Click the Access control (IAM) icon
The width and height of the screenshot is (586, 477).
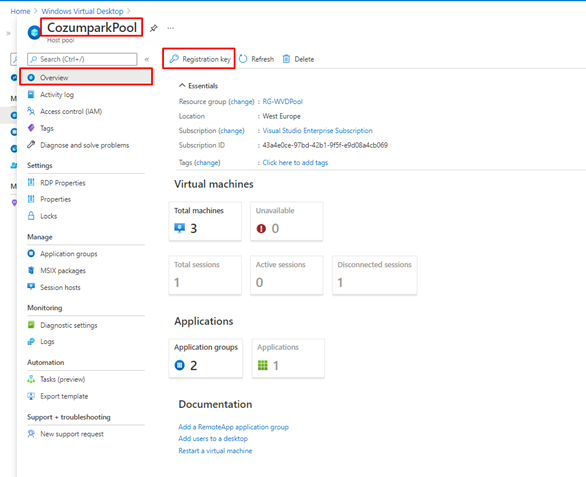click(x=31, y=111)
